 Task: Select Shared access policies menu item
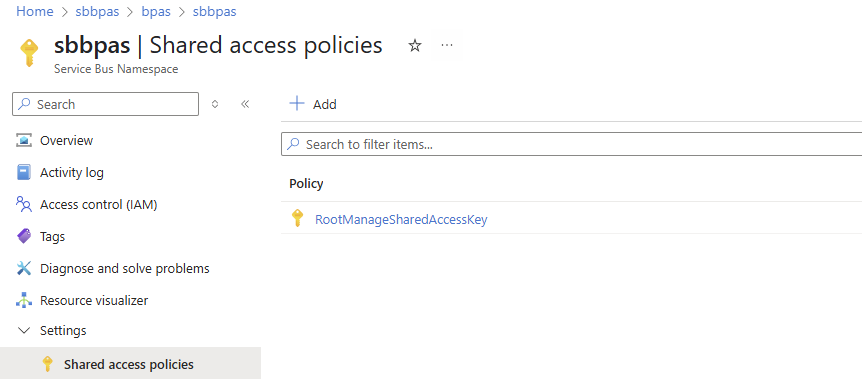click(x=130, y=364)
